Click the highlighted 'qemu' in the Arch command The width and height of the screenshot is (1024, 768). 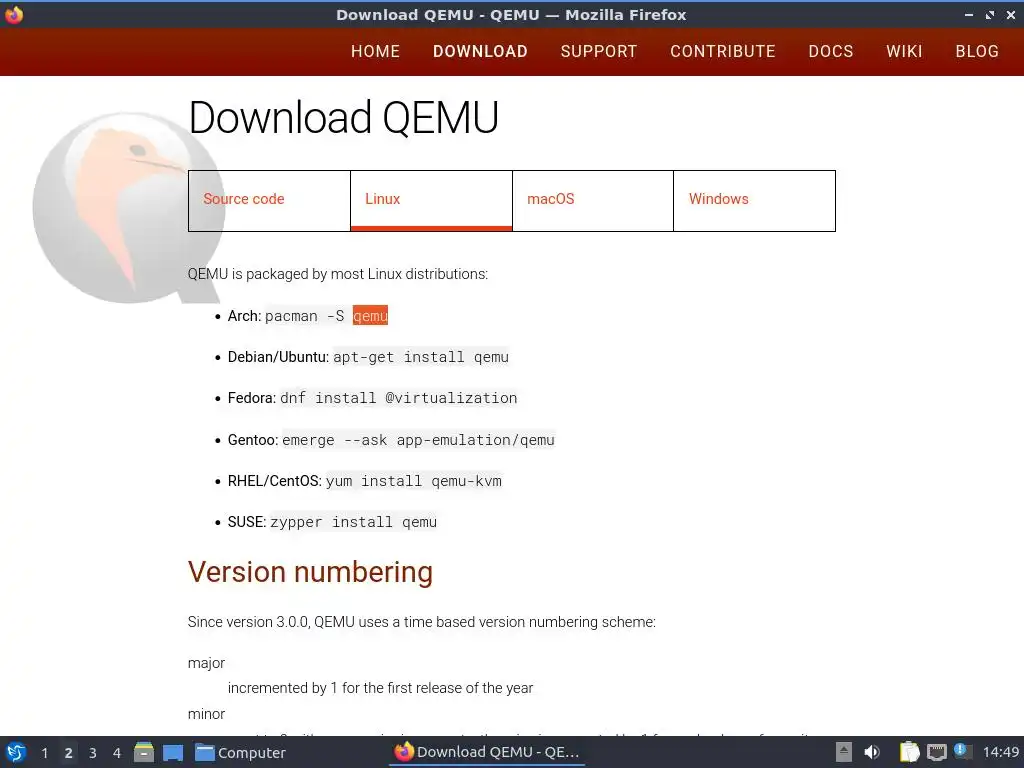(x=370, y=315)
